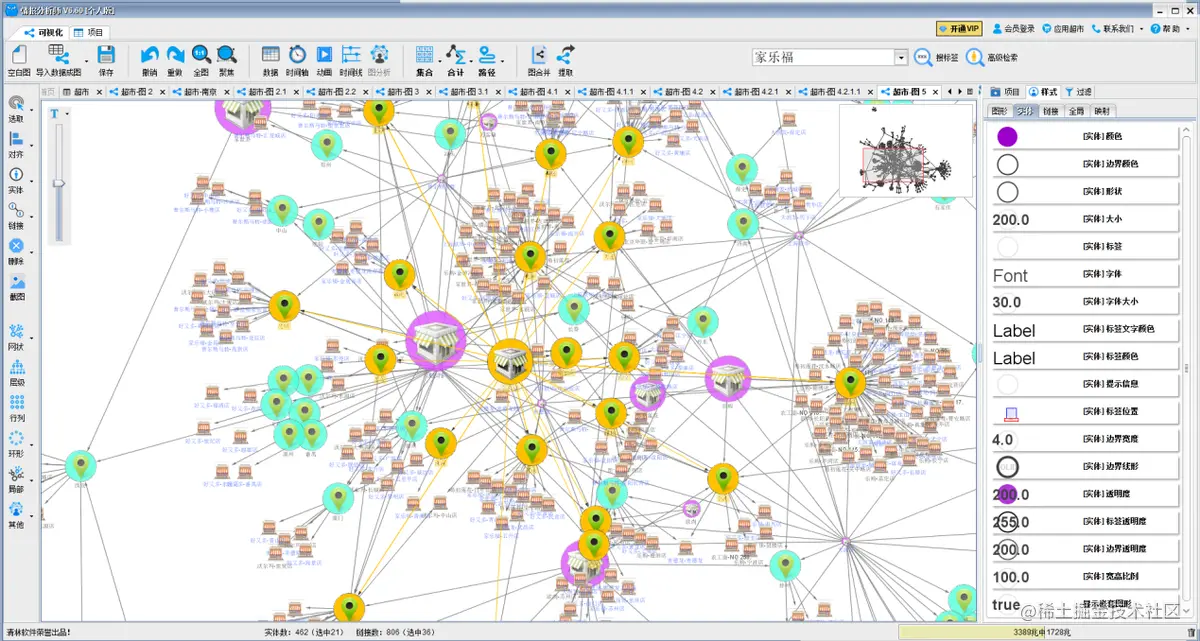Apply the 行列 grid layout
1200x641 pixels.
pyautogui.click(x=16, y=408)
